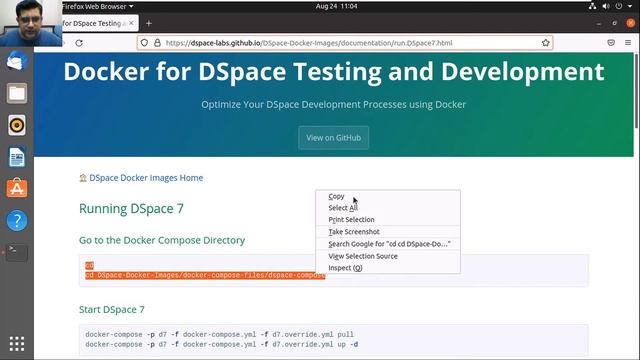
Task: Click Go to the Docker Compose Directory heading
Action: coord(162,240)
